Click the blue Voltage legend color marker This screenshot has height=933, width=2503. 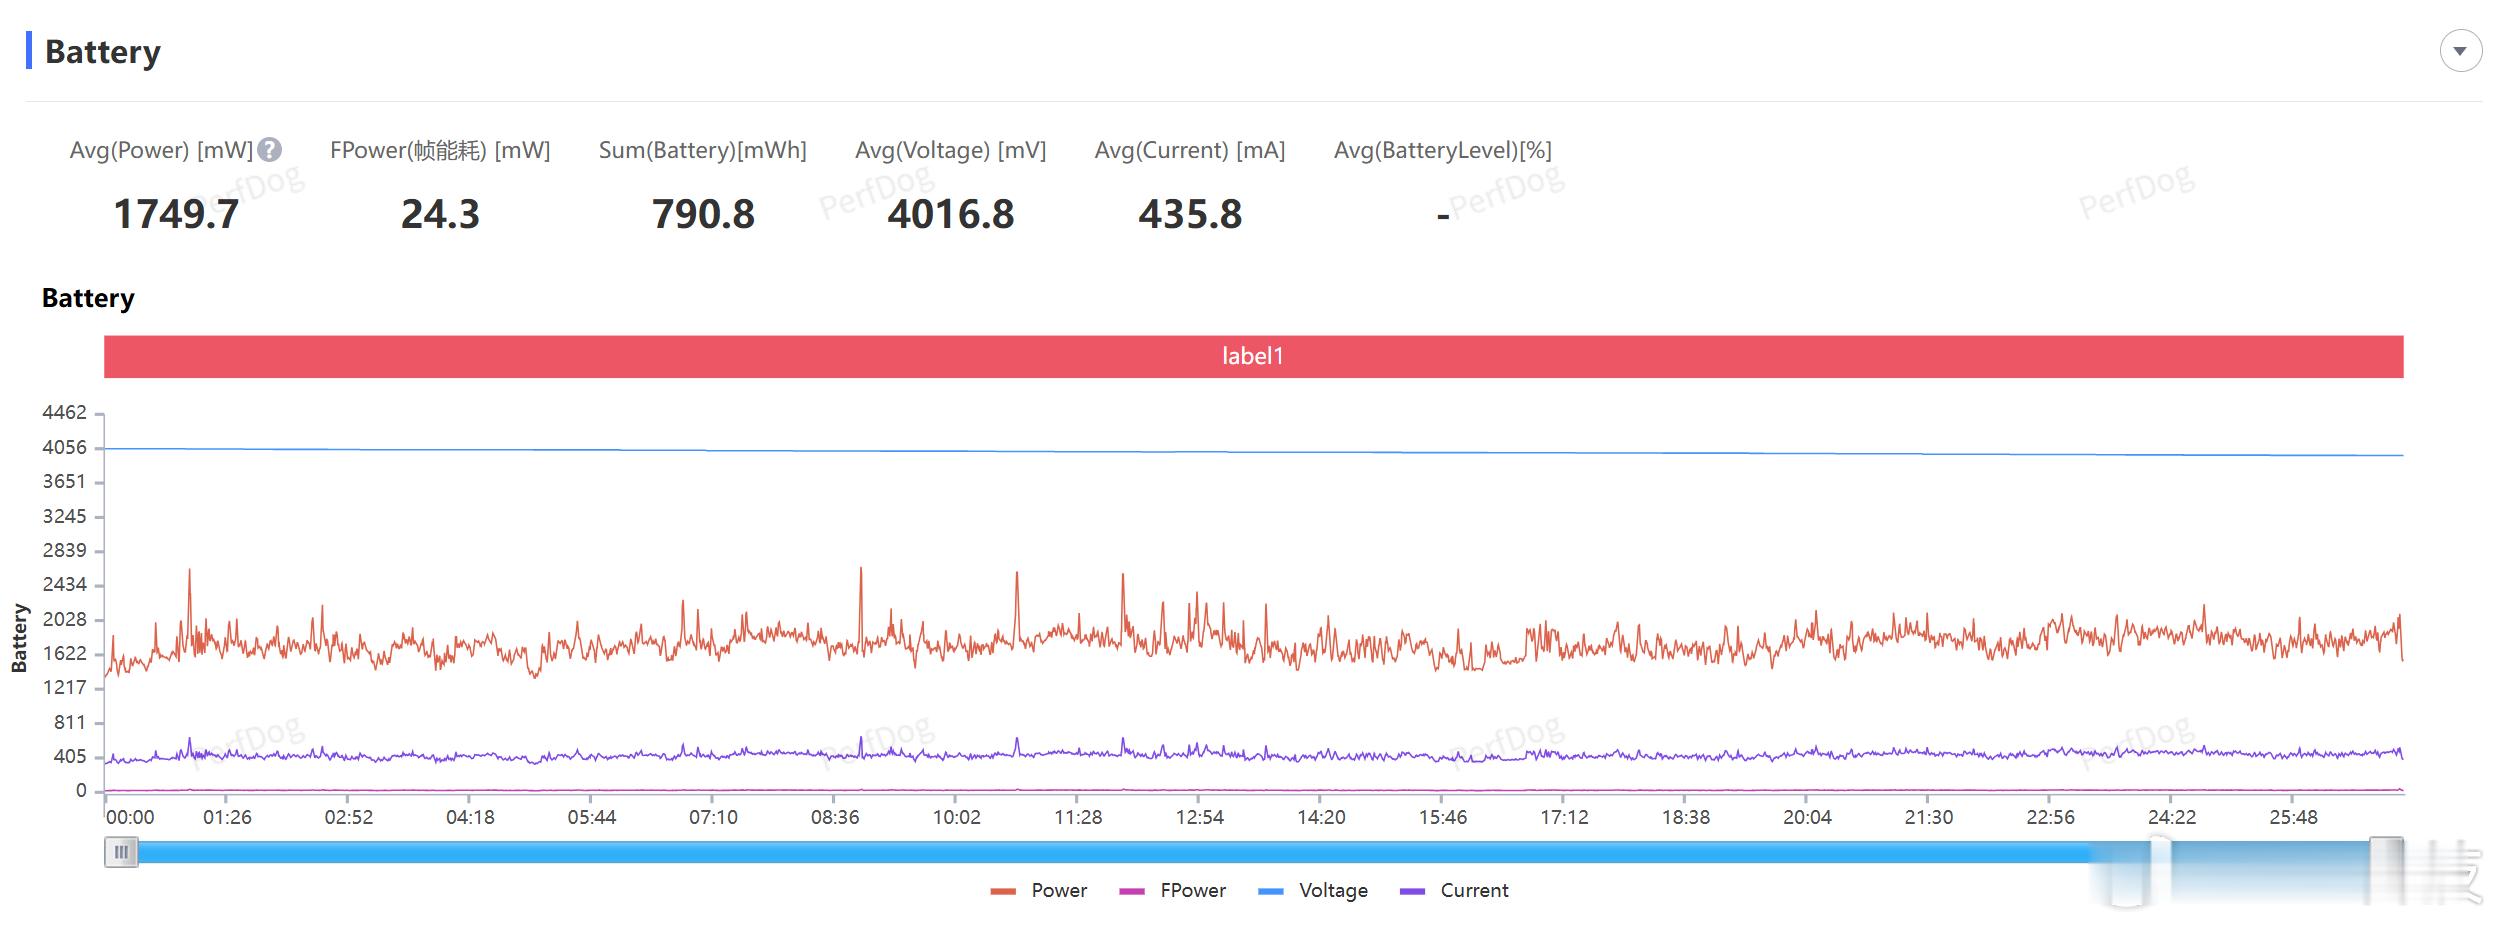click(x=1270, y=891)
